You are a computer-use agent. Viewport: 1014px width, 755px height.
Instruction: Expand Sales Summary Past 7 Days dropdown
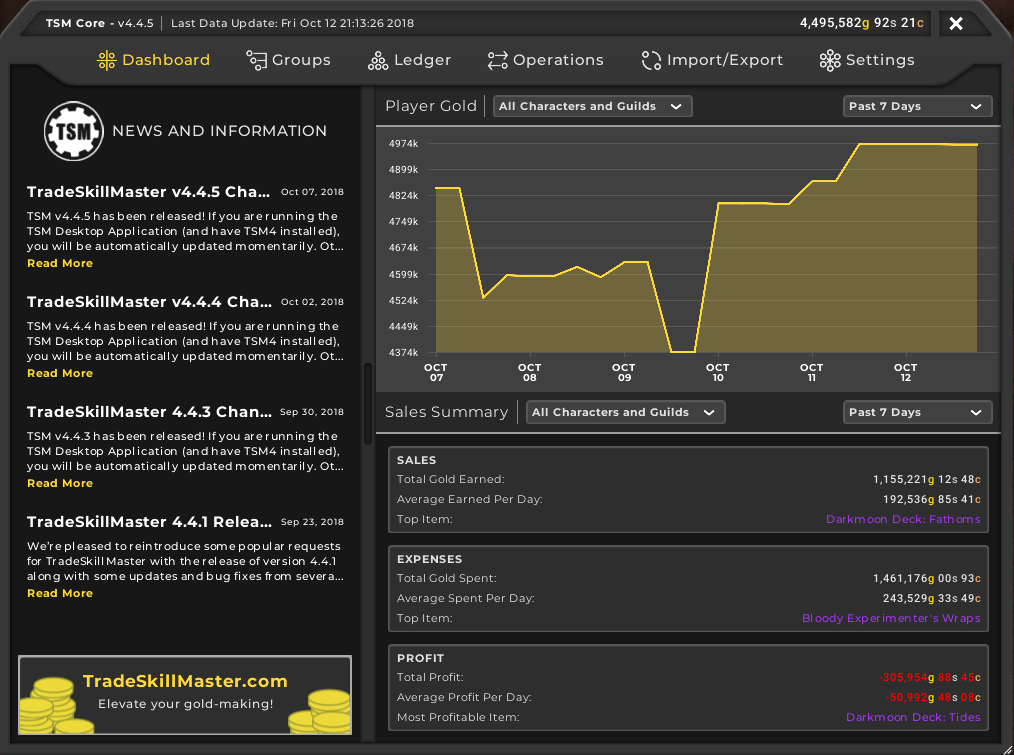click(x=917, y=412)
